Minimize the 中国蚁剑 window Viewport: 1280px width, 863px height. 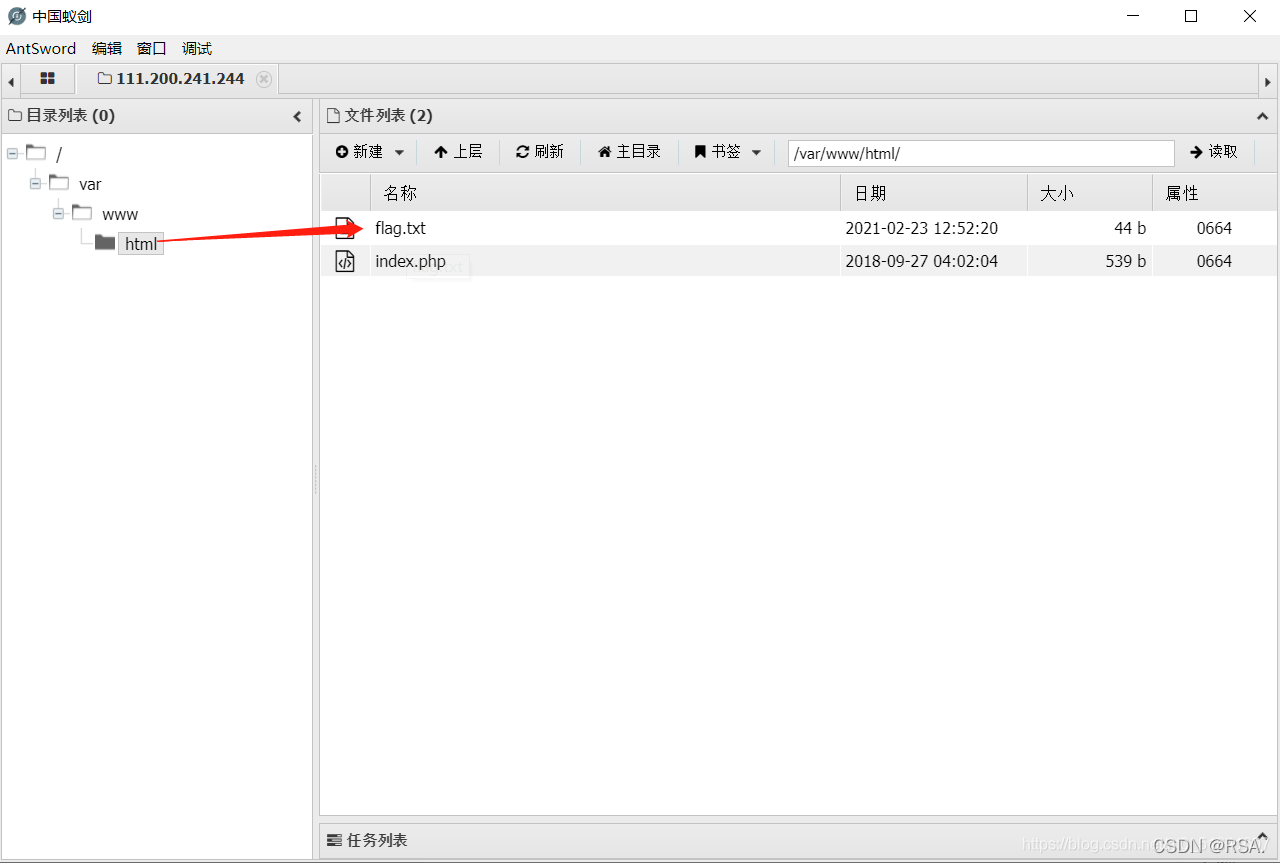click(1133, 16)
